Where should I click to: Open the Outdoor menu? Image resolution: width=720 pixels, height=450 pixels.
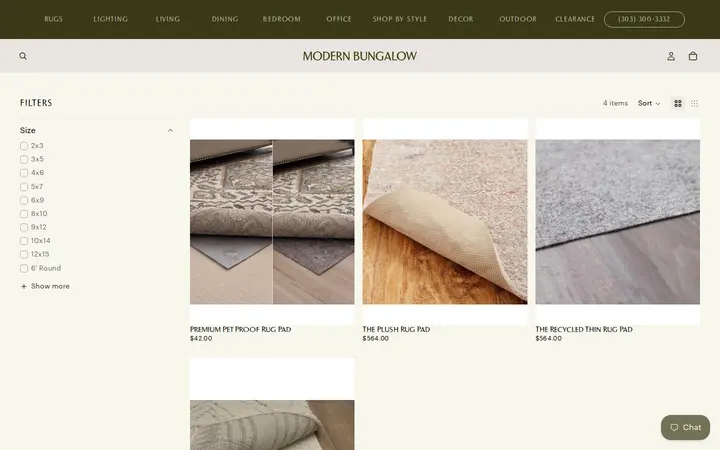click(x=518, y=19)
